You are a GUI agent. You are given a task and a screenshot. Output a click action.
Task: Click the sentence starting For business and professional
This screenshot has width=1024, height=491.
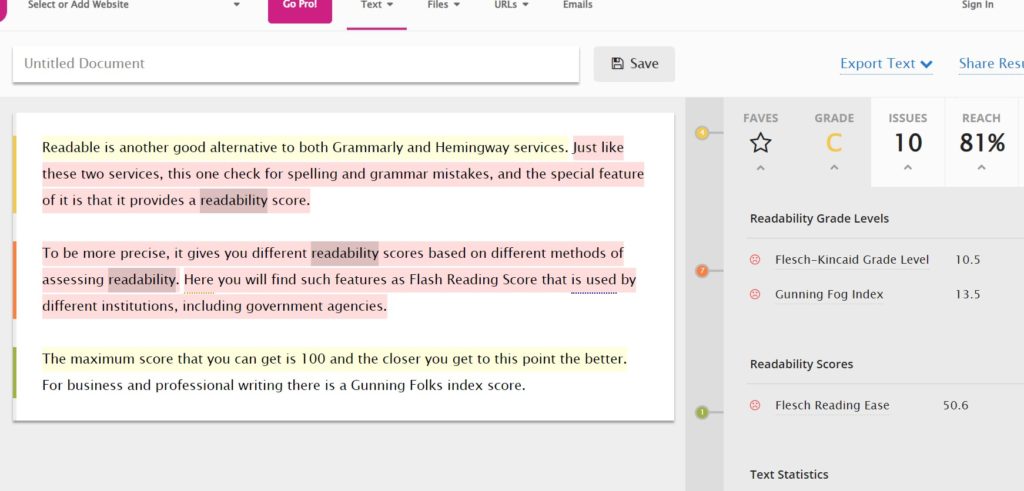coord(283,385)
